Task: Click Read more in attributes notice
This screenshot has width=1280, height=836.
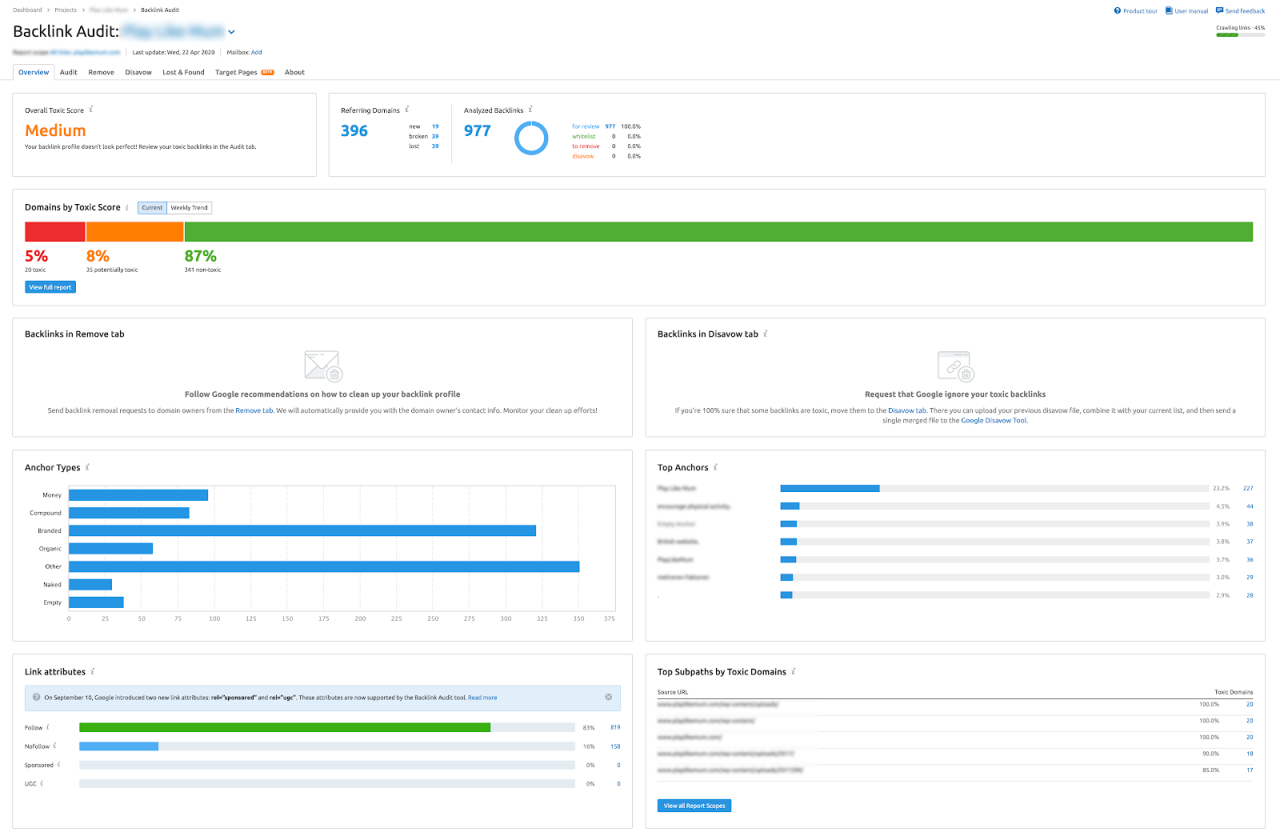Action: (482, 697)
